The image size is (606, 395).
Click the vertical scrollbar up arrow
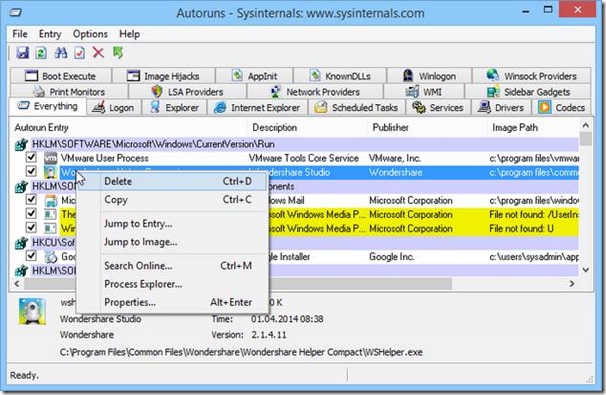[x=586, y=125]
